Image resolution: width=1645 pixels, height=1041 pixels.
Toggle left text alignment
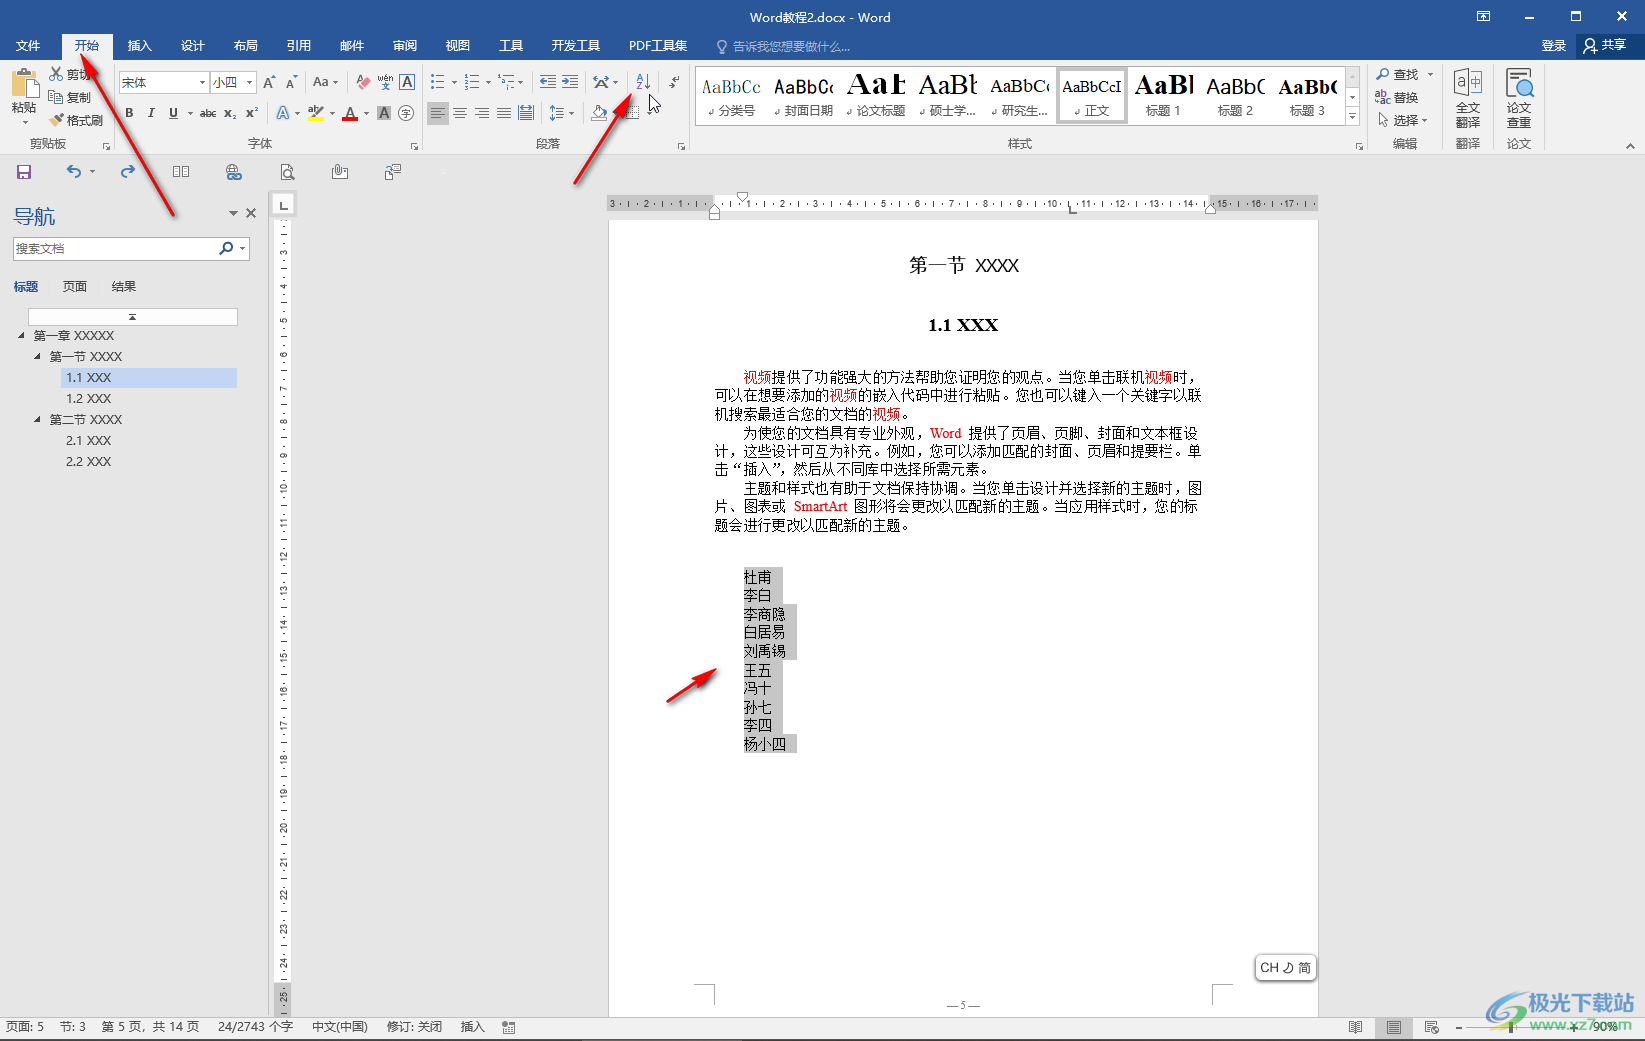pyautogui.click(x=438, y=113)
